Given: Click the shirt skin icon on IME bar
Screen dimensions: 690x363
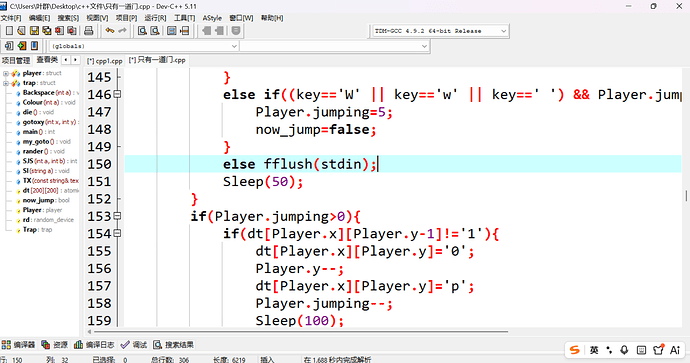Looking at the screenshot, I should point(658,350).
